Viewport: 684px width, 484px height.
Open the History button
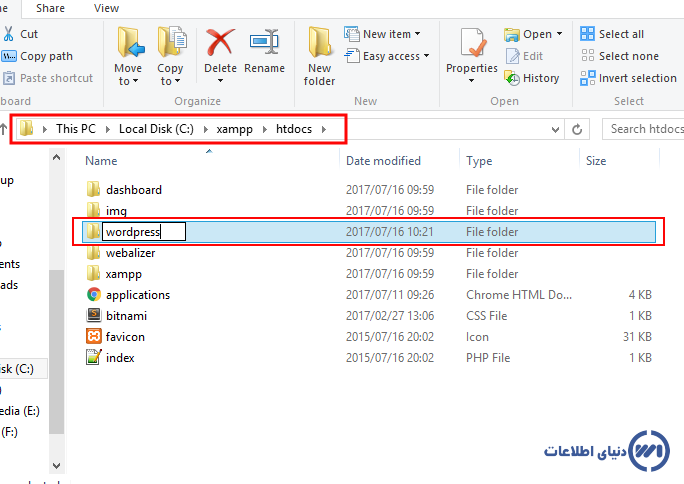coord(533,78)
